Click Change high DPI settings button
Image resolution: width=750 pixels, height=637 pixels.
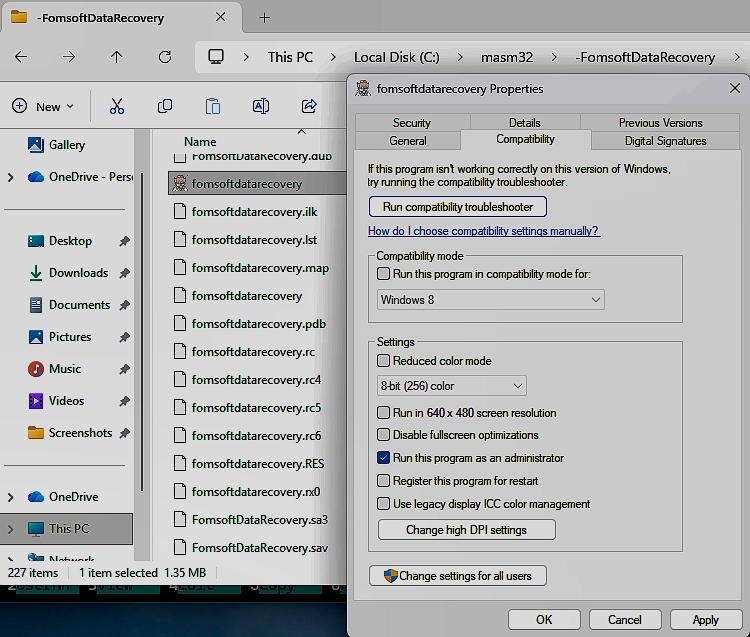coord(466,530)
